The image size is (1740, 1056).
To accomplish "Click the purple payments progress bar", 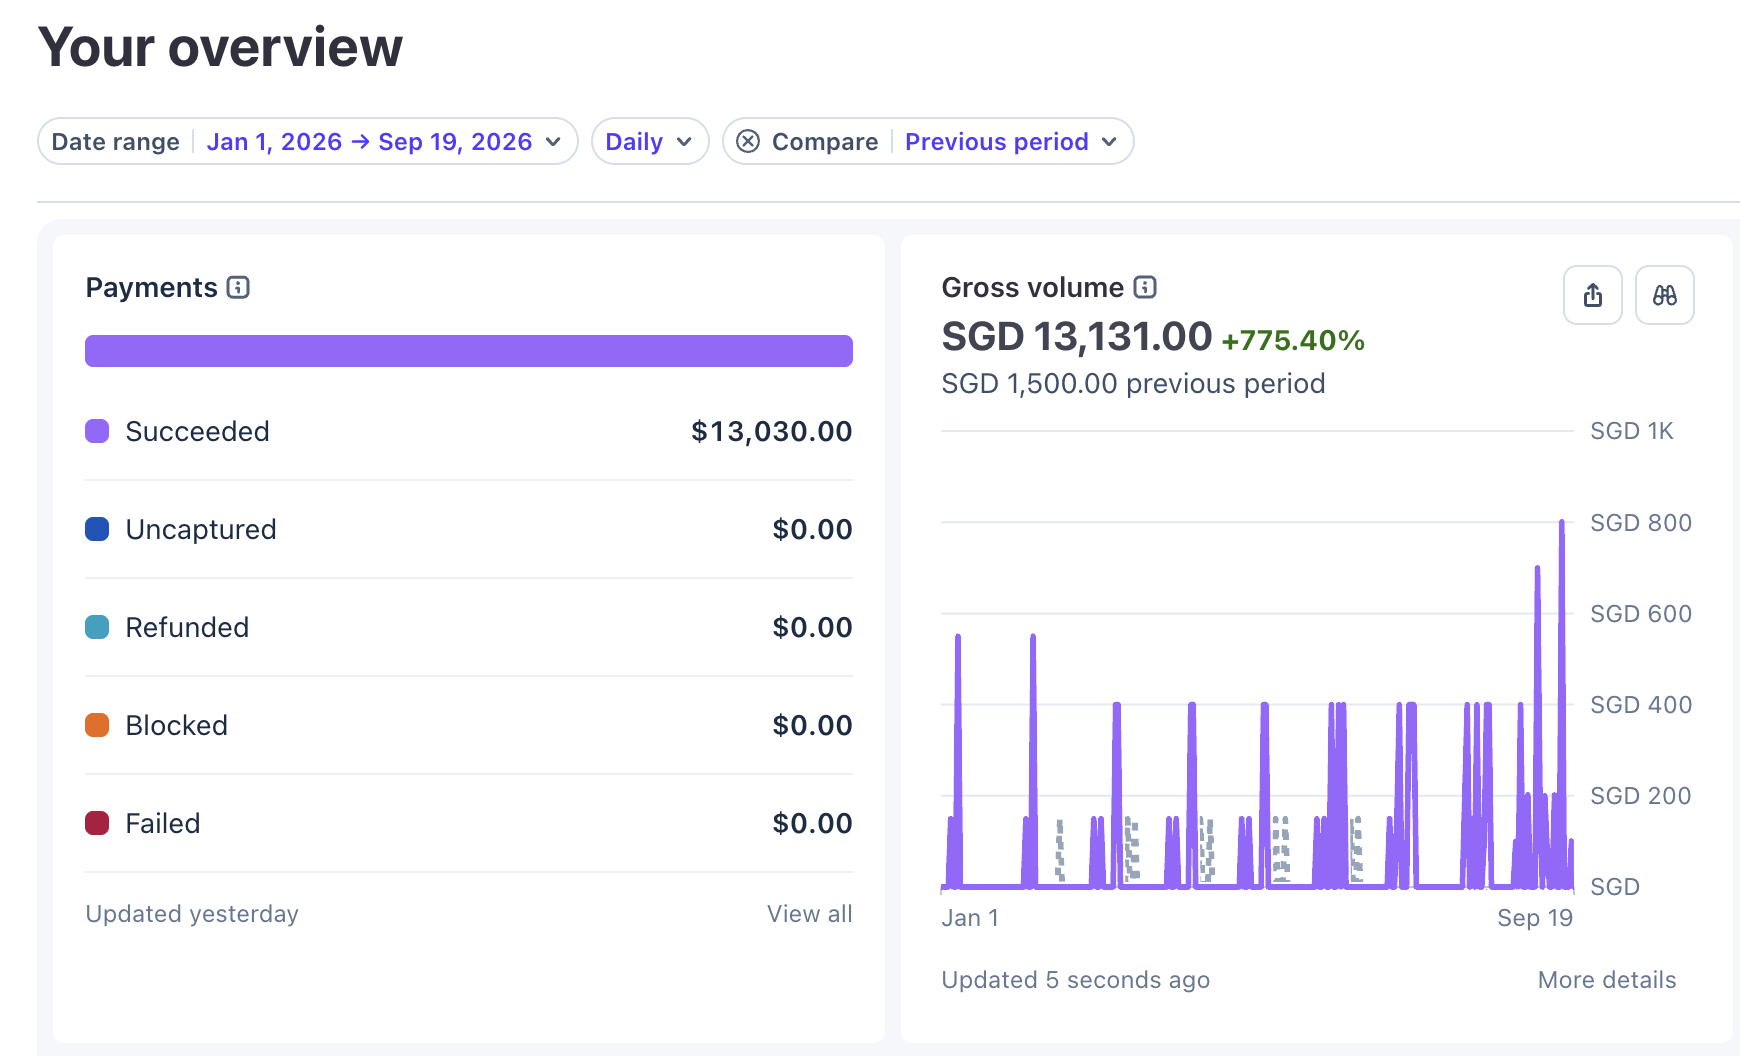I will [x=469, y=351].
